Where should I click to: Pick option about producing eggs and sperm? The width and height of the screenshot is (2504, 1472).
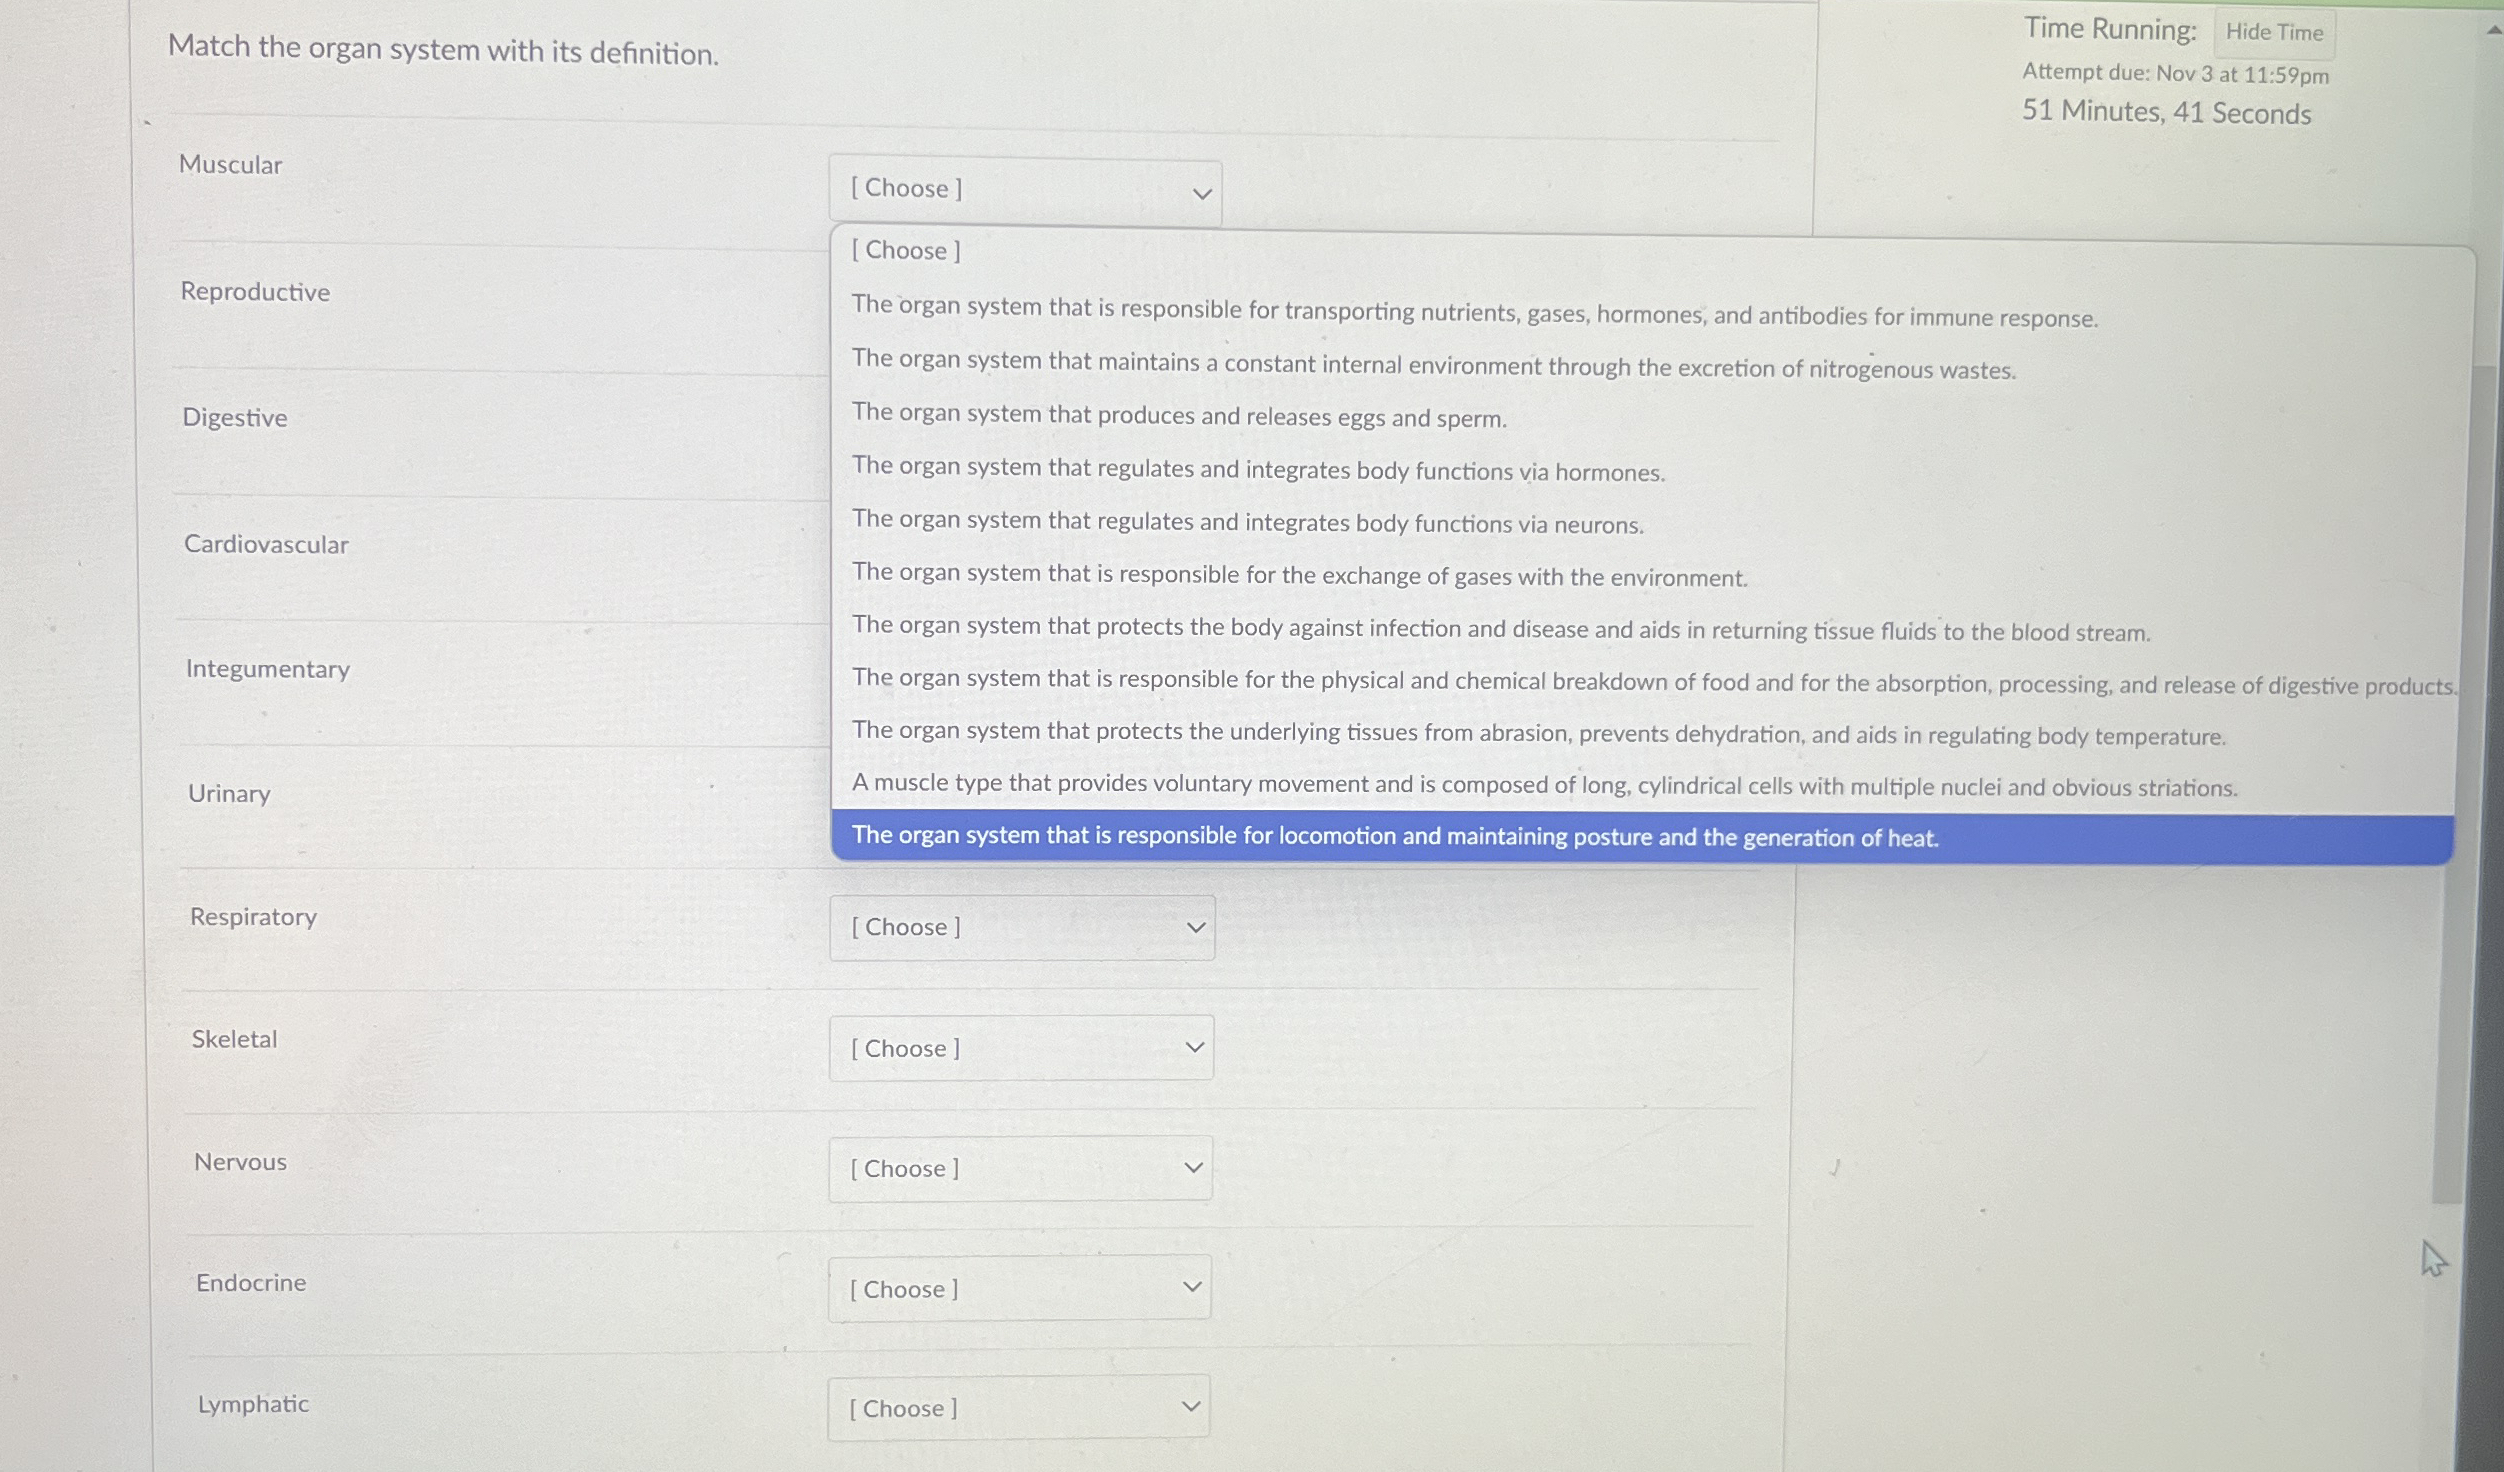click(1178, 416)
